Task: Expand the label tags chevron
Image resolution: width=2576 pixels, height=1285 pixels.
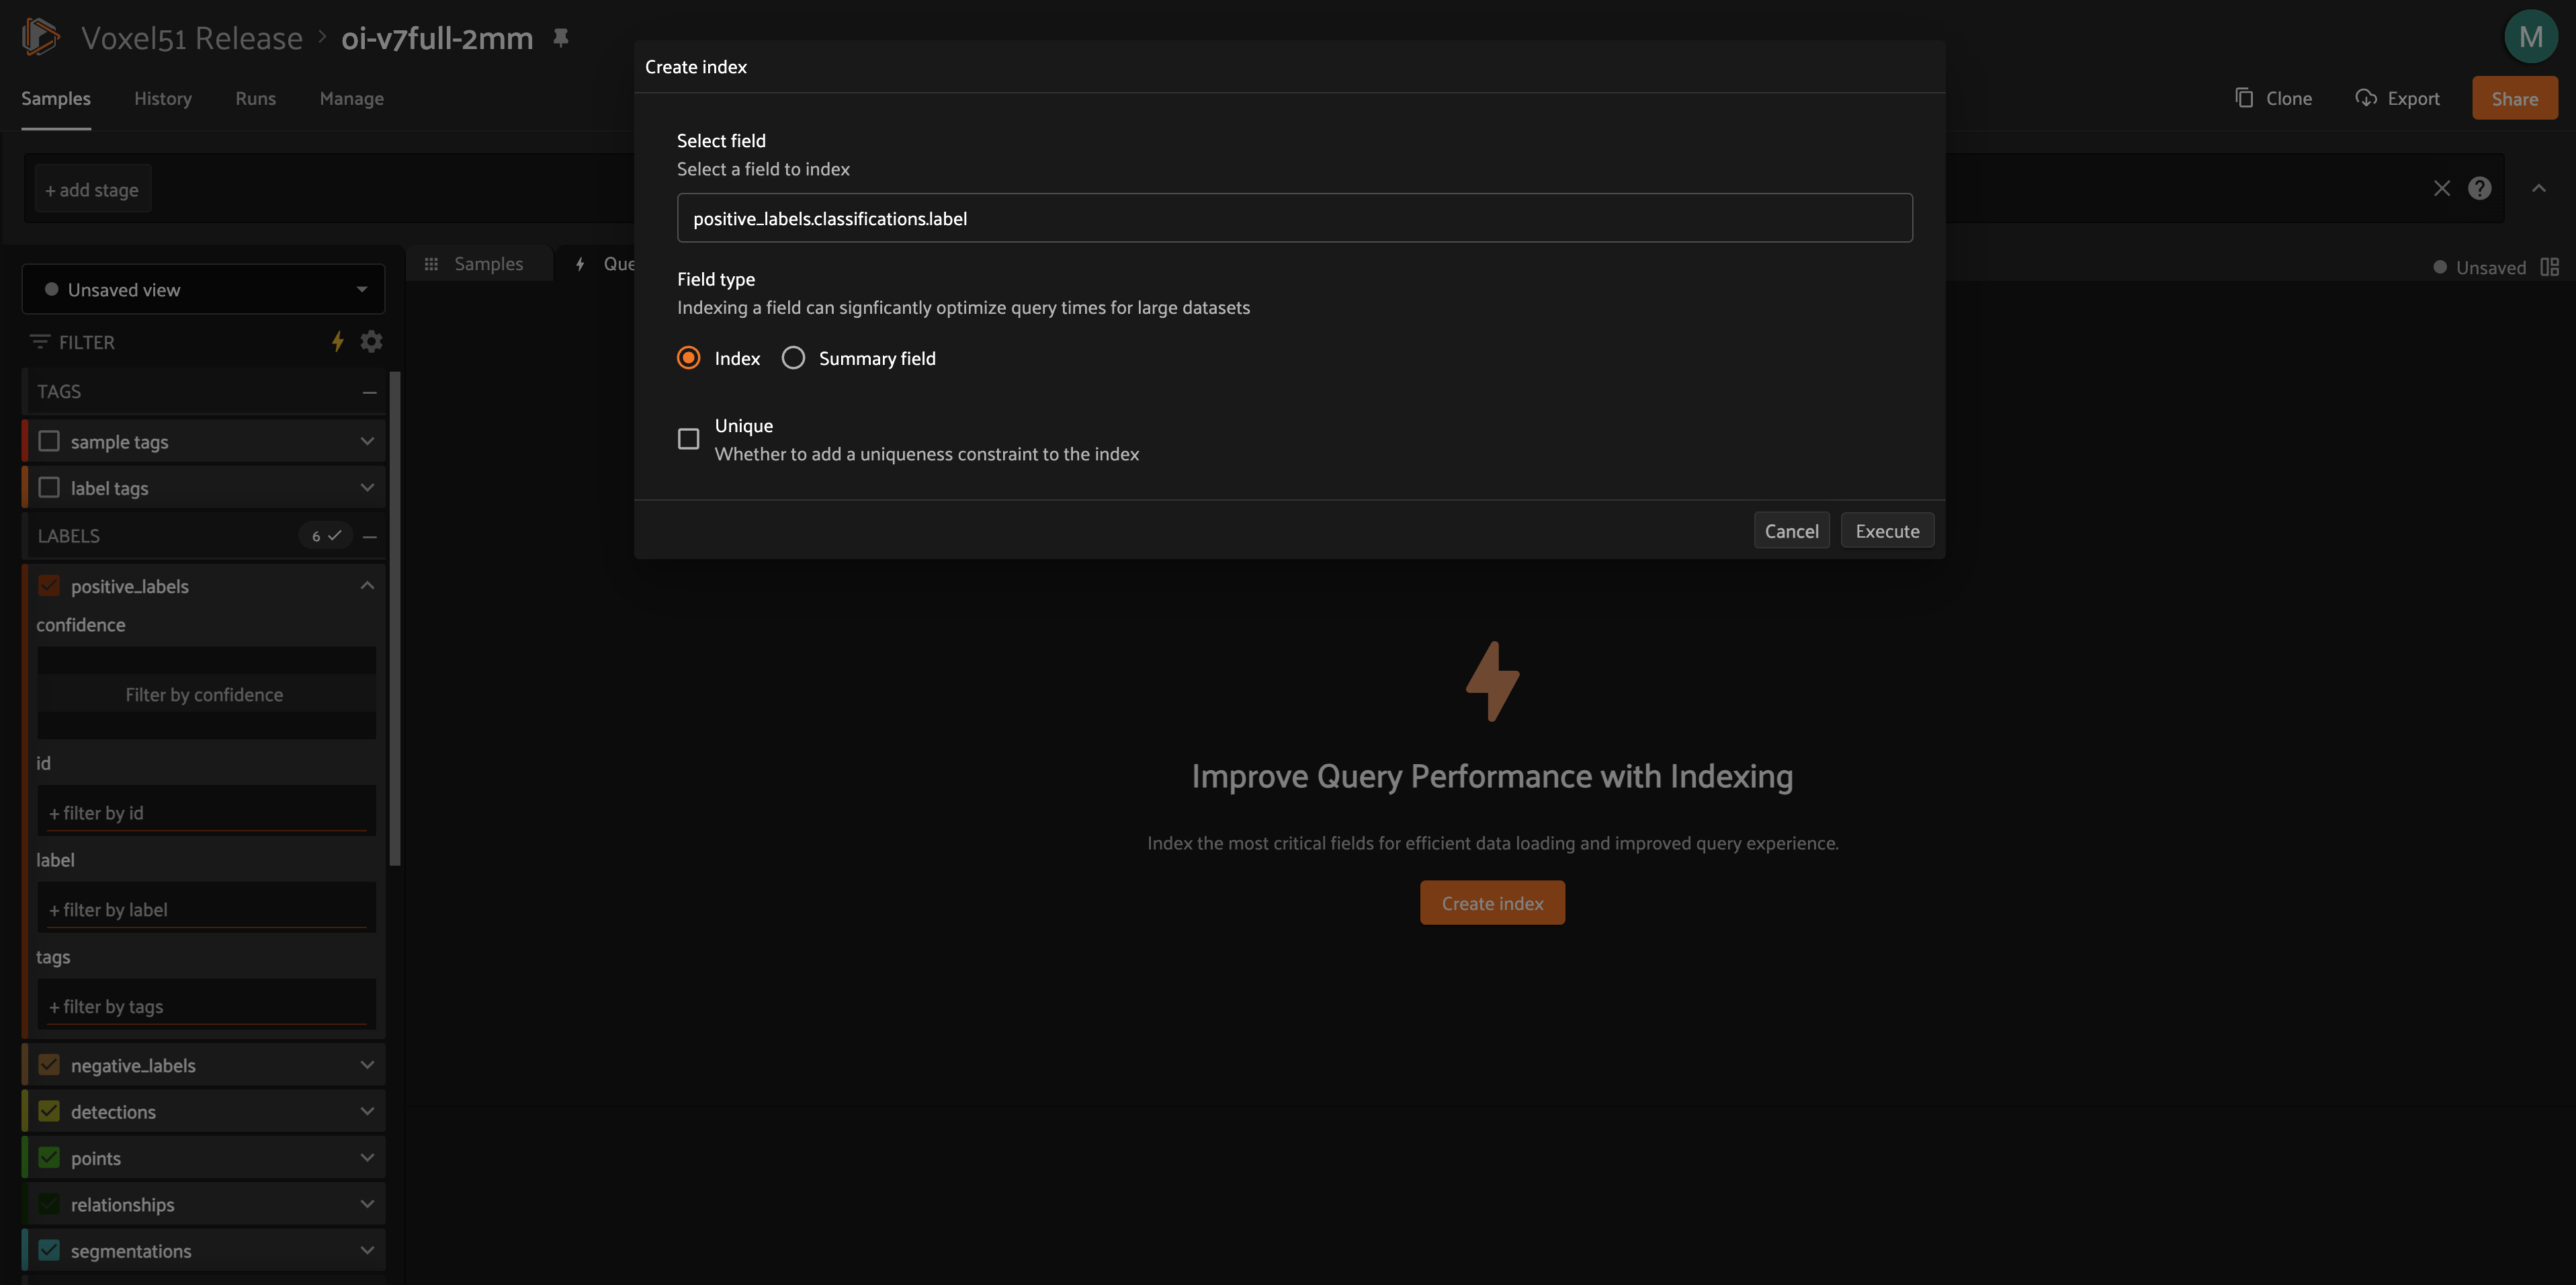Action: click(367, 488)
